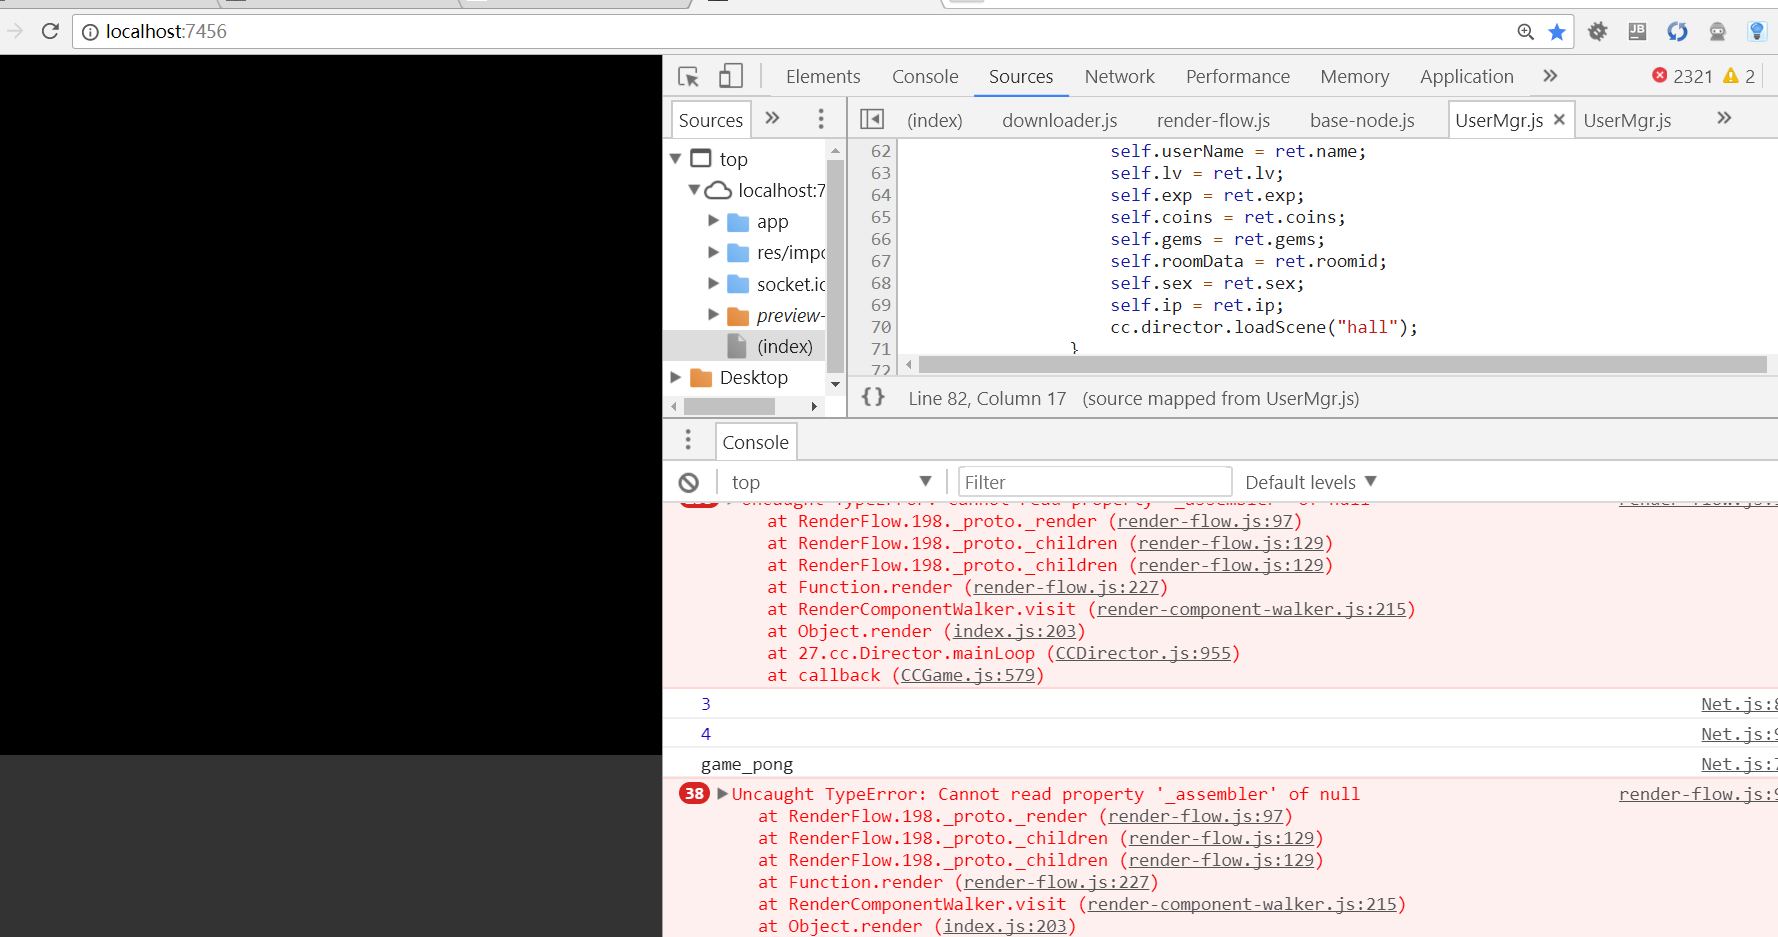Toggle the file navigator sidebar

click(x=872, y=119)
